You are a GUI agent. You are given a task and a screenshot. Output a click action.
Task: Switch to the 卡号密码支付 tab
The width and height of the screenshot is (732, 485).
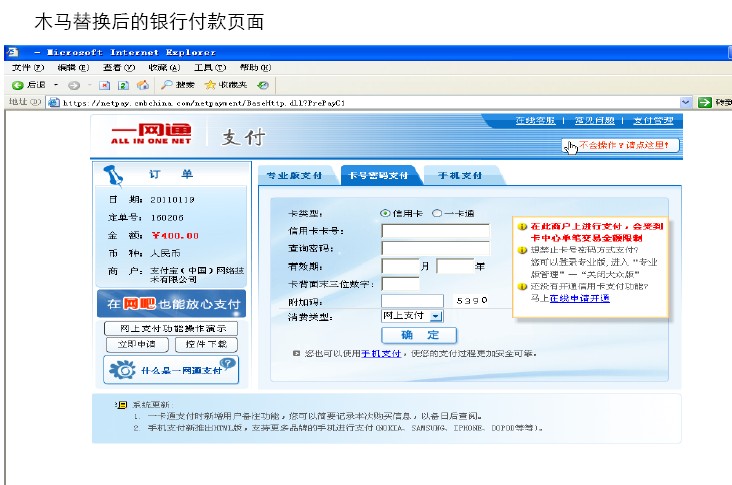378,176
